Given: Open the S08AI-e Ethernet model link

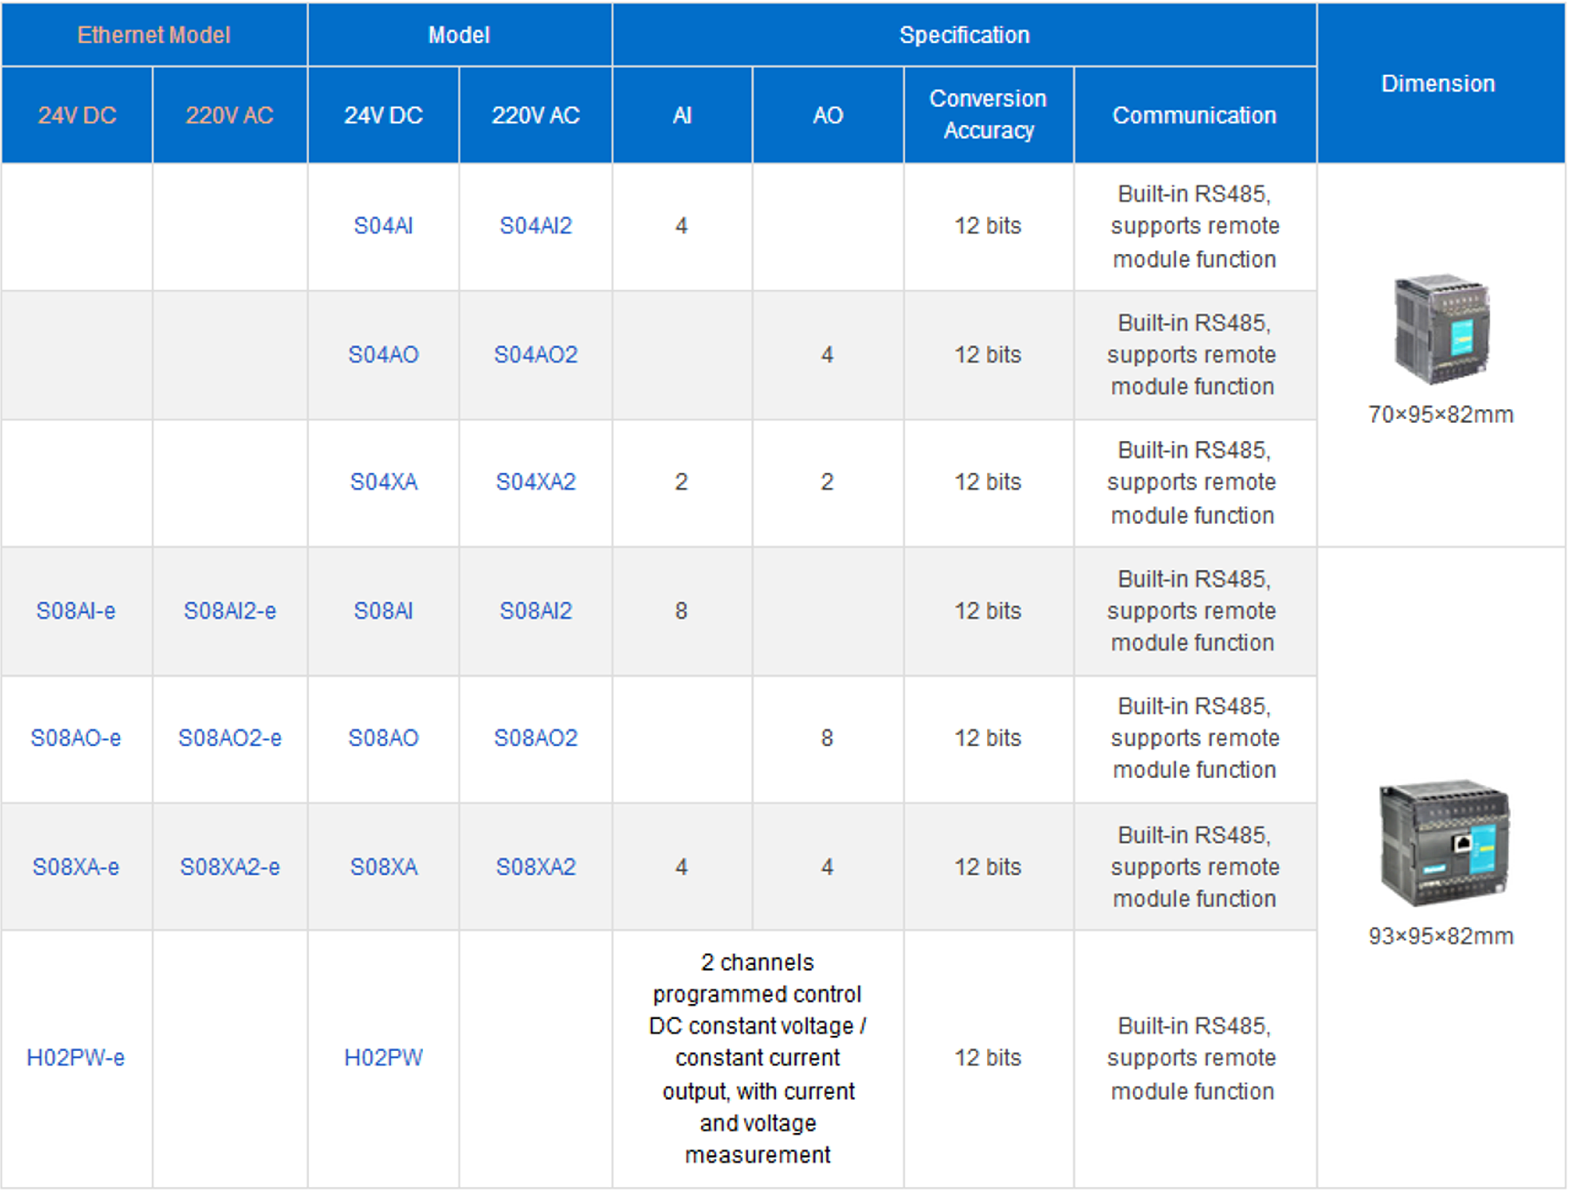Looking at the screenshot, I should [x=76, y=611].
